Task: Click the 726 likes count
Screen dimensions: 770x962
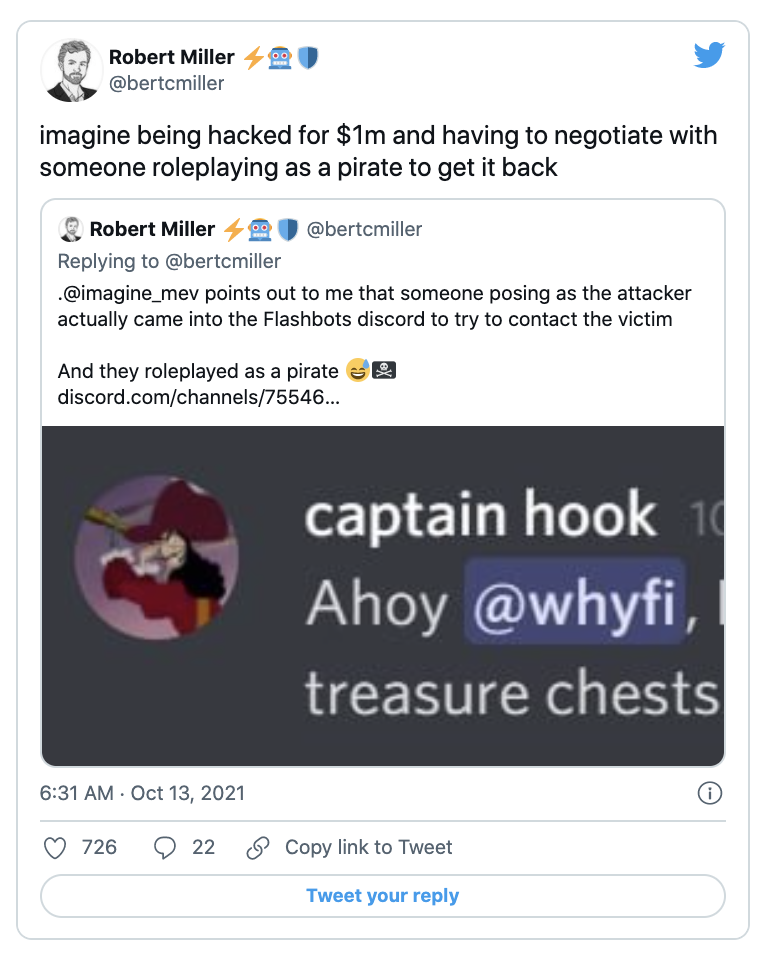Action: (99, 847)
